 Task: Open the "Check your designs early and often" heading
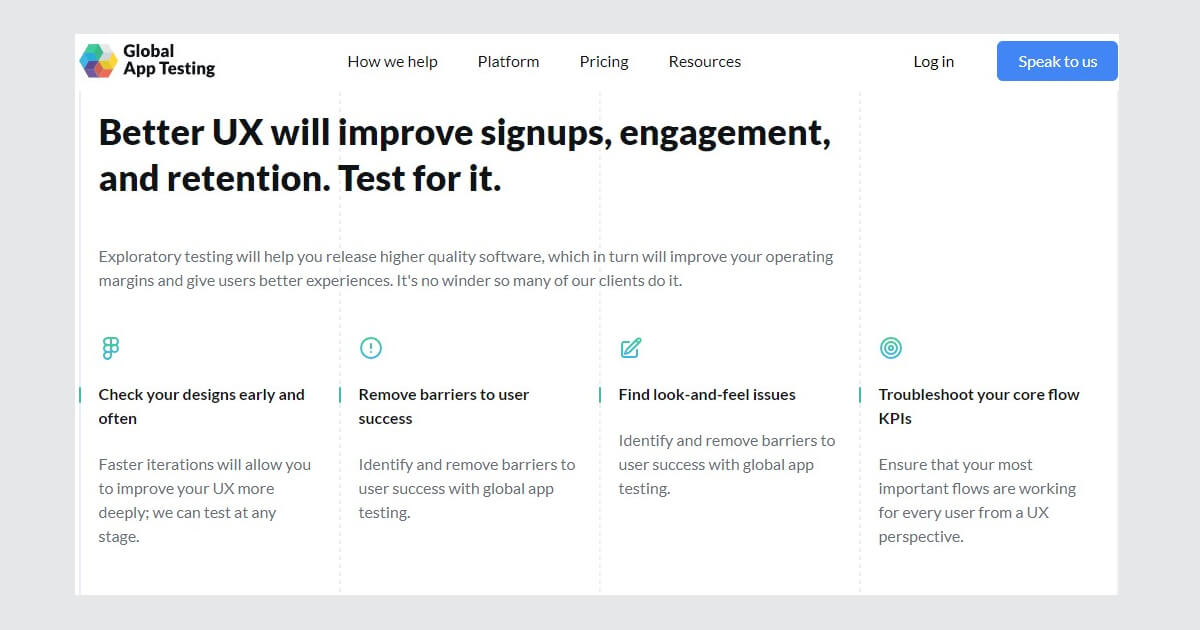(x=201, y=406)
